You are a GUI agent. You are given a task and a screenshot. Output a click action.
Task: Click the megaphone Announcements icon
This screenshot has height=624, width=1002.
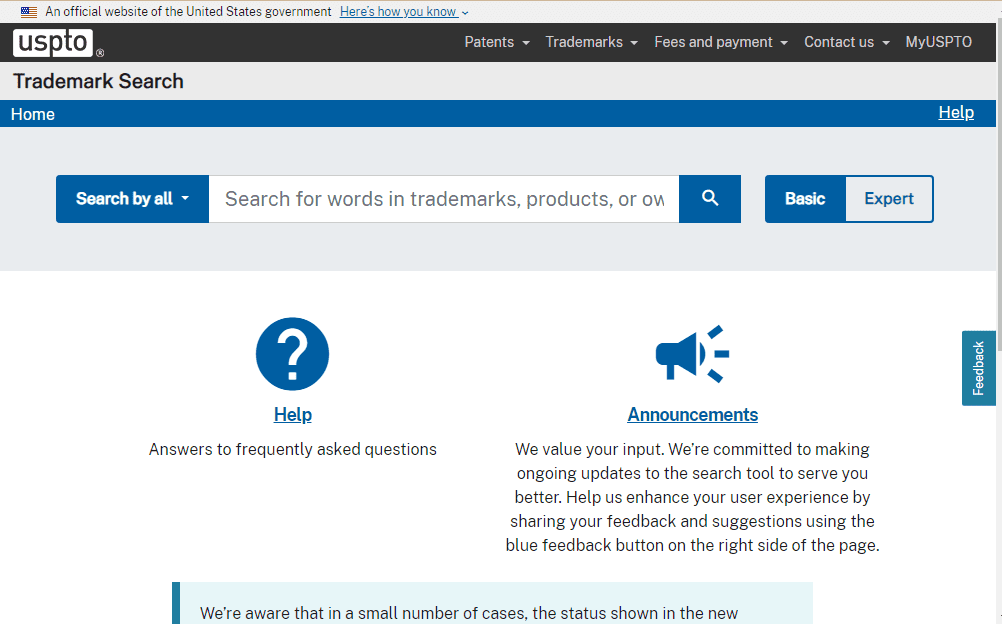click(693, 354)
